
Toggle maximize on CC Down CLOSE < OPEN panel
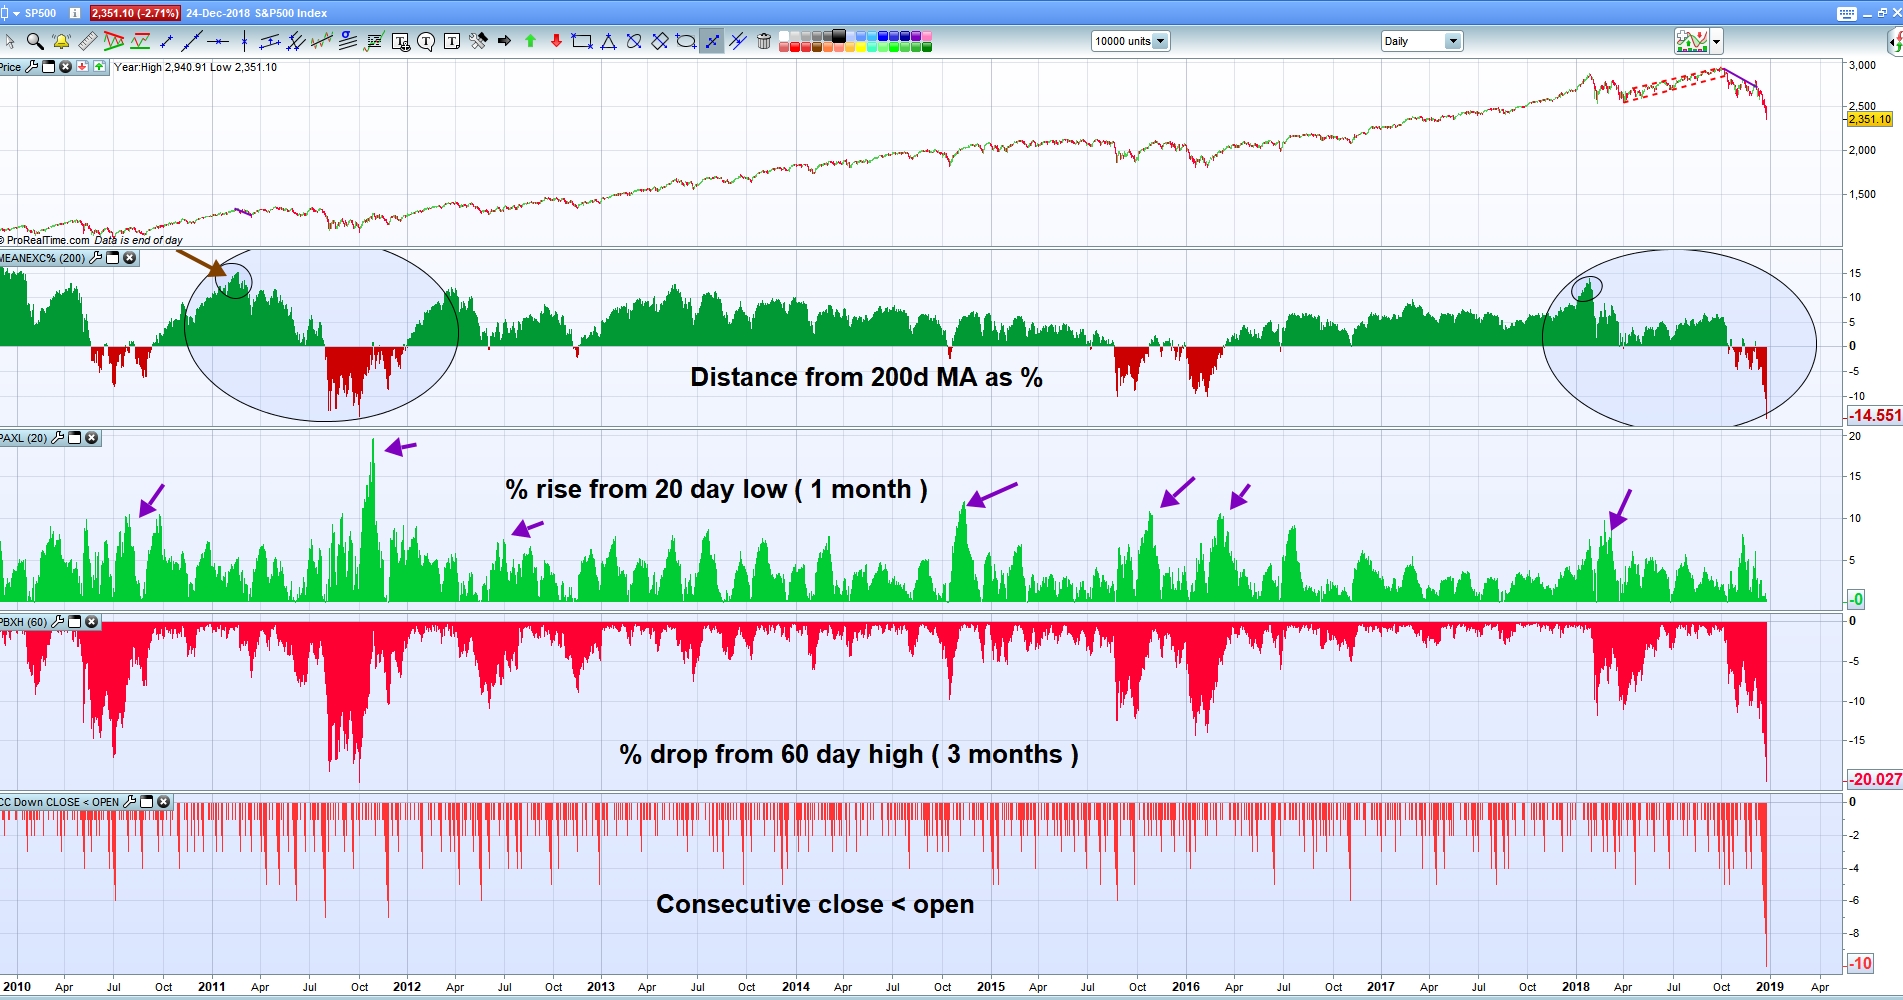tap(147, 802)
